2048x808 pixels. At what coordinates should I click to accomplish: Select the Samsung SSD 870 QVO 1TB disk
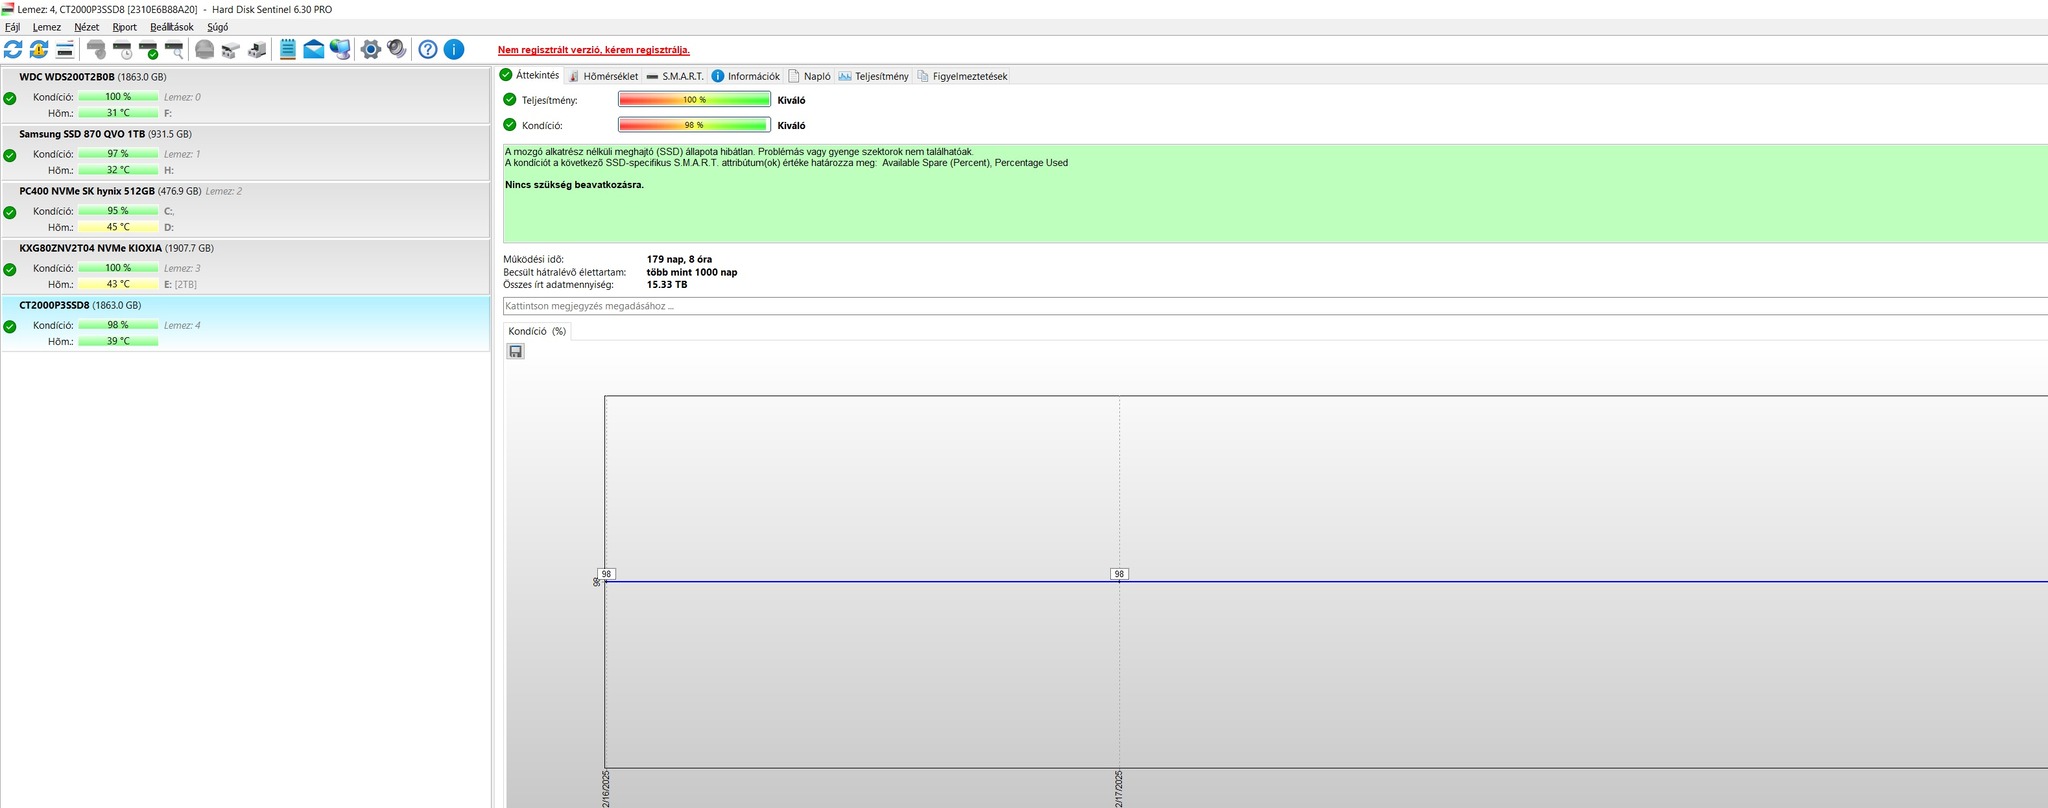pos(245,152)
